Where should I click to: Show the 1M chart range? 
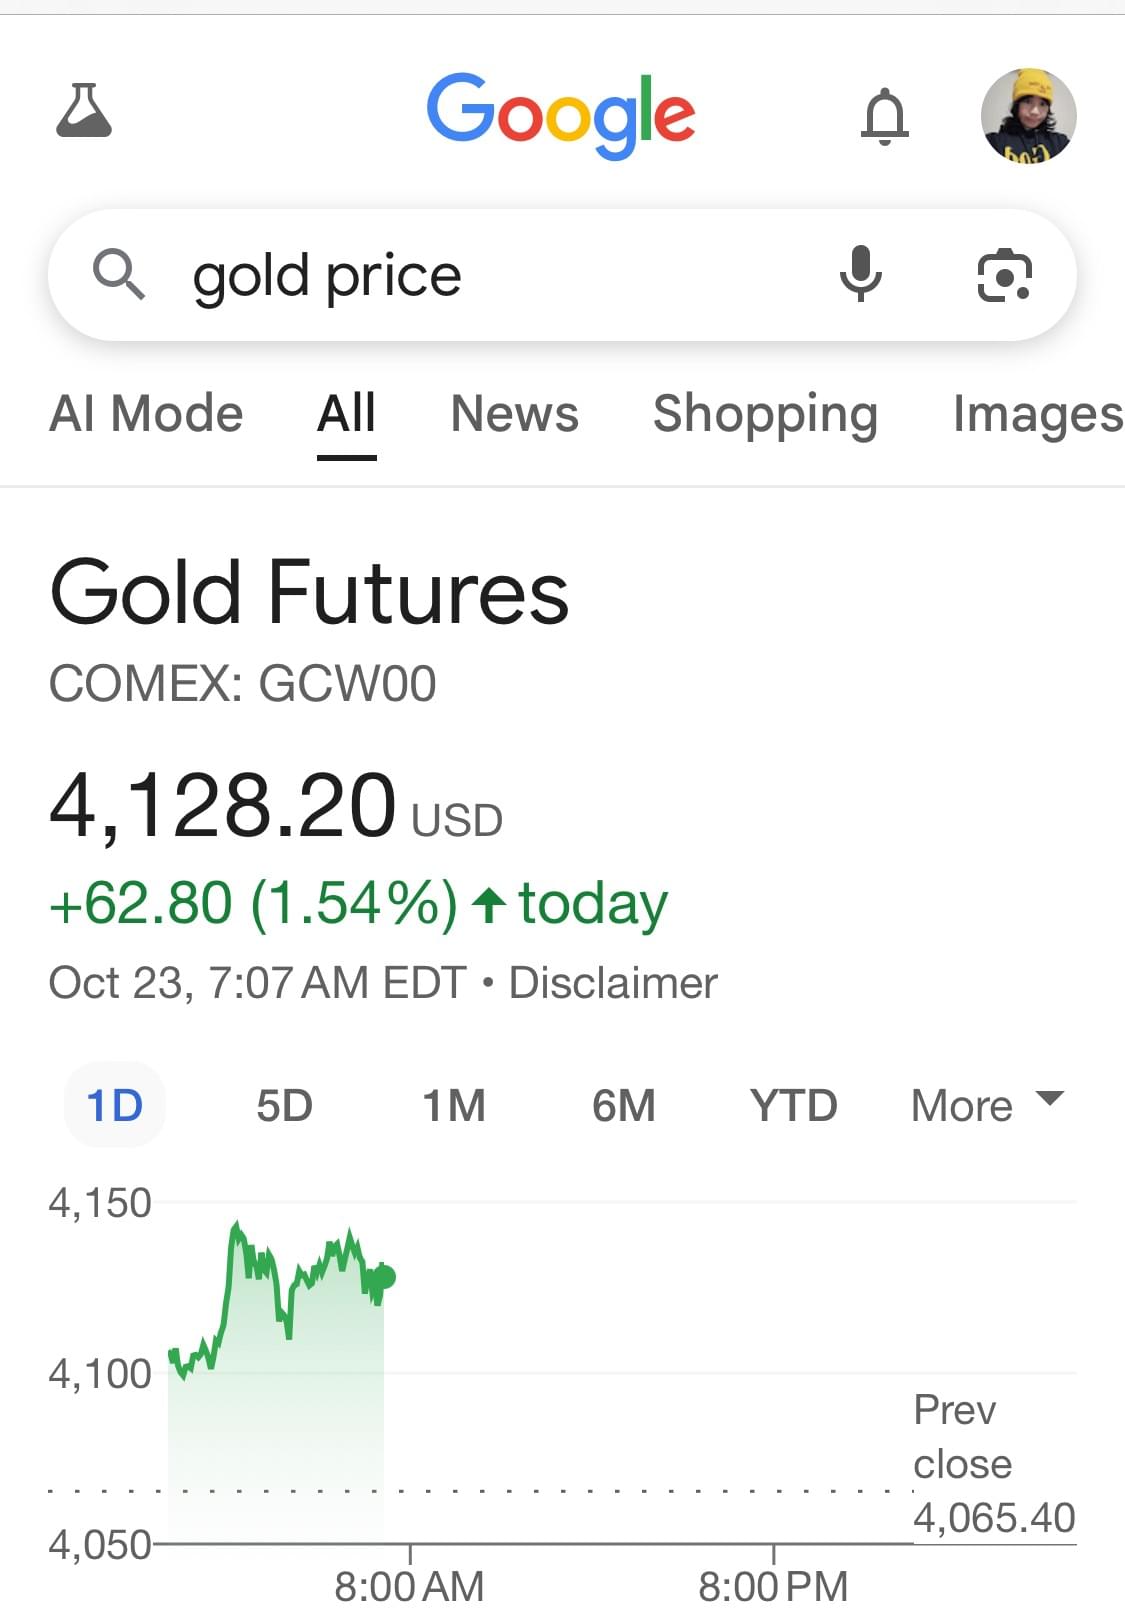tap(454, 1106)
